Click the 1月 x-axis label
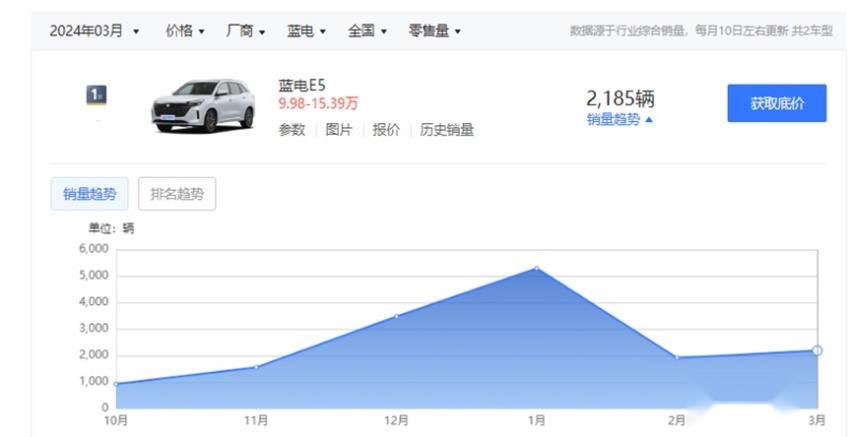Image resolution: width=852 pixels, height=437 pixels. [x=537, y=420]
